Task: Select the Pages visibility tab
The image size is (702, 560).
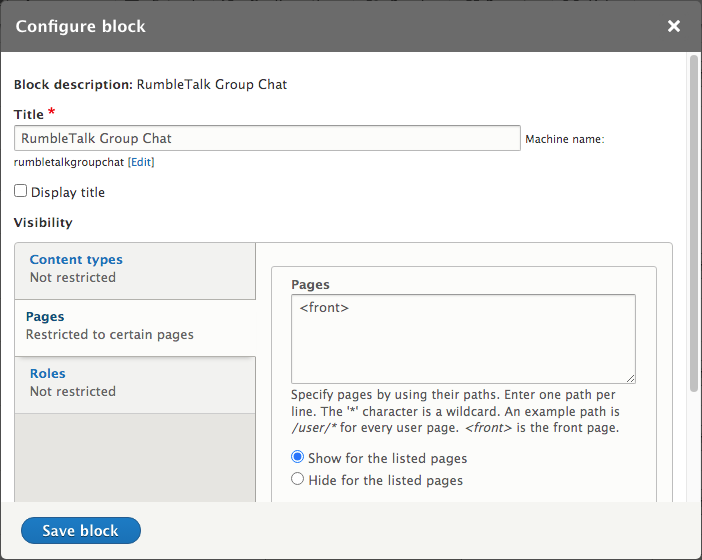Action: 45,317
